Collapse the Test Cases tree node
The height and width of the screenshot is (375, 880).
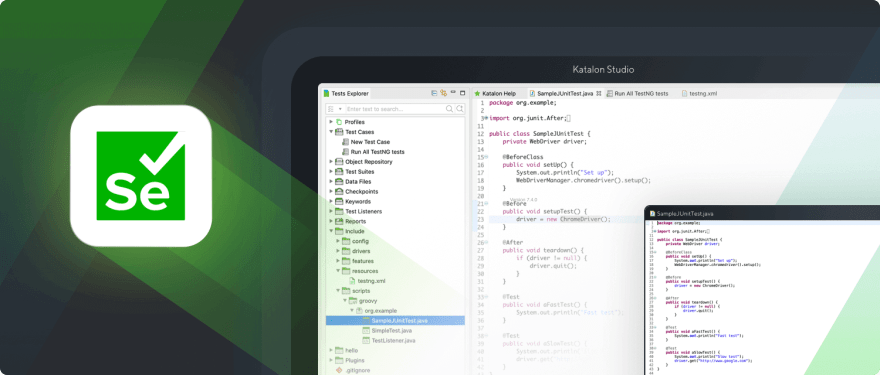coord(331,132)
